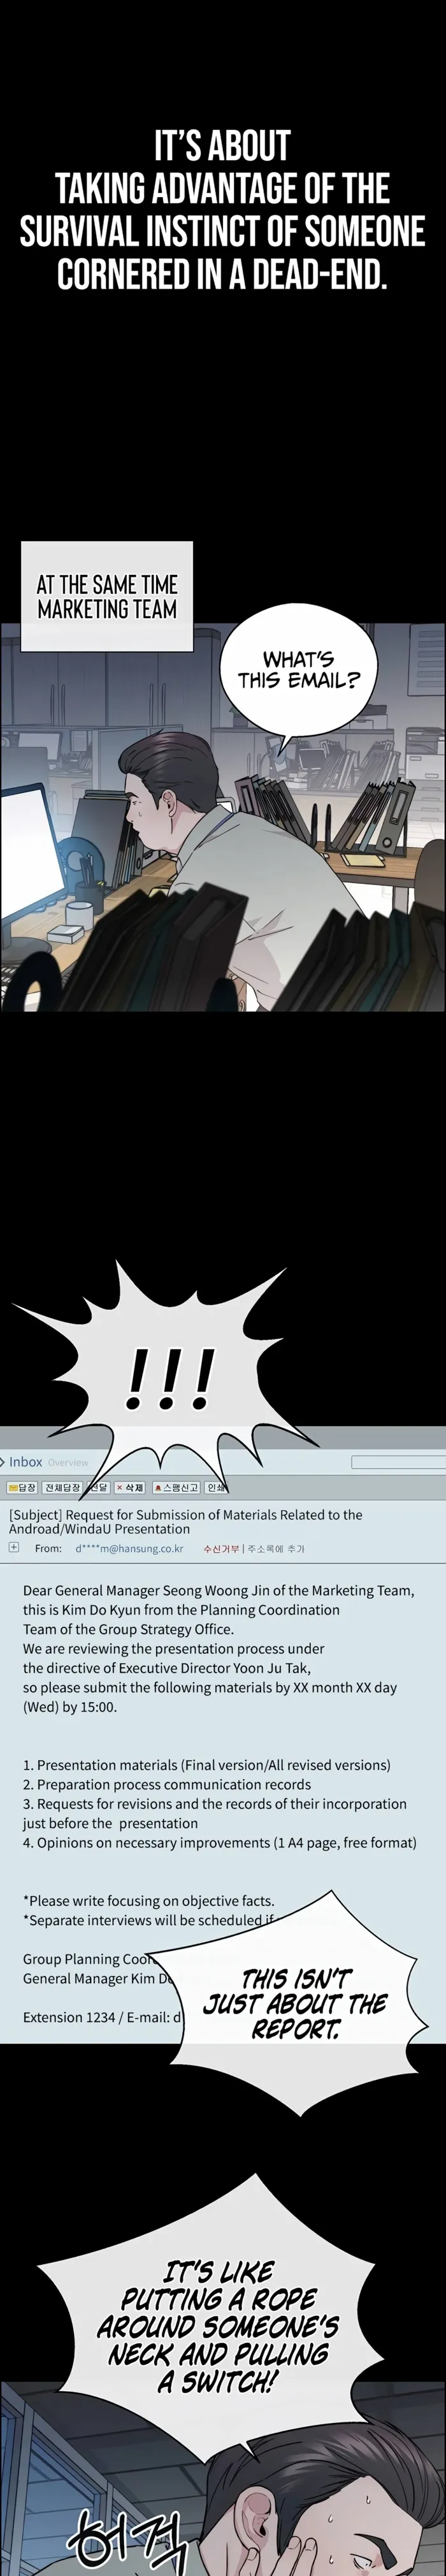The width and height of the screenshot is (446, 2576).
Task: Select the email subject line text
Action: tap(185, 1521)
